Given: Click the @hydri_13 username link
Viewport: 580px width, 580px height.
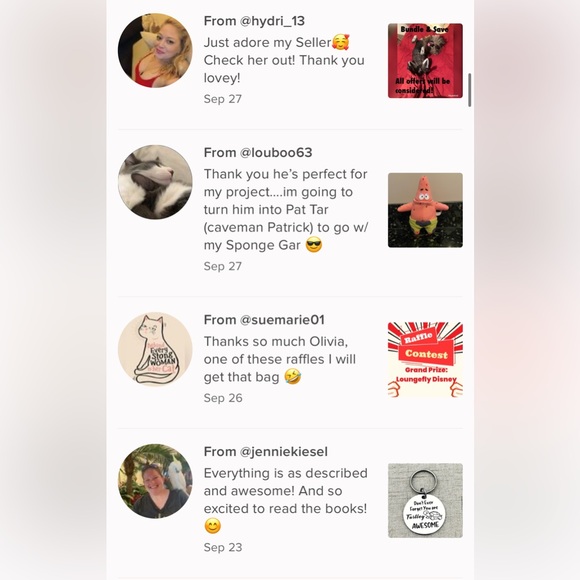Looking at the screenshot, I should point(272,21).
